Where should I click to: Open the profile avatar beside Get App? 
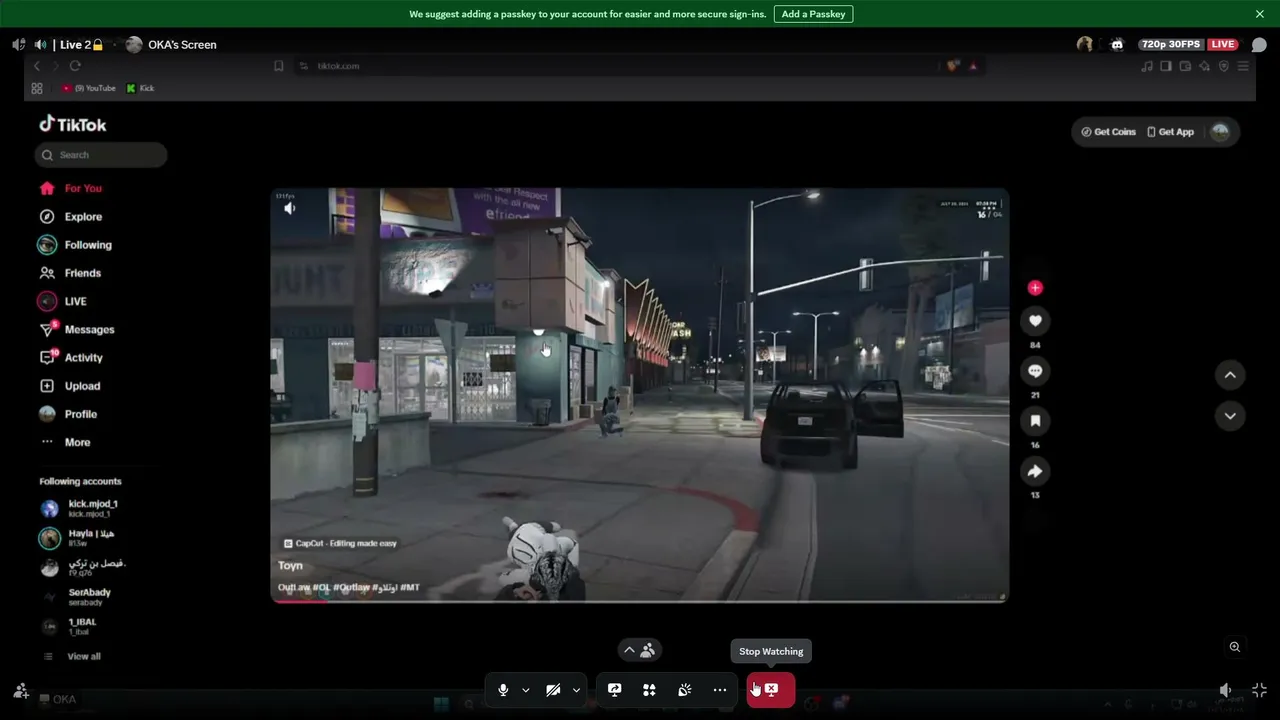pyautogui.click(x=1220, y=132)
